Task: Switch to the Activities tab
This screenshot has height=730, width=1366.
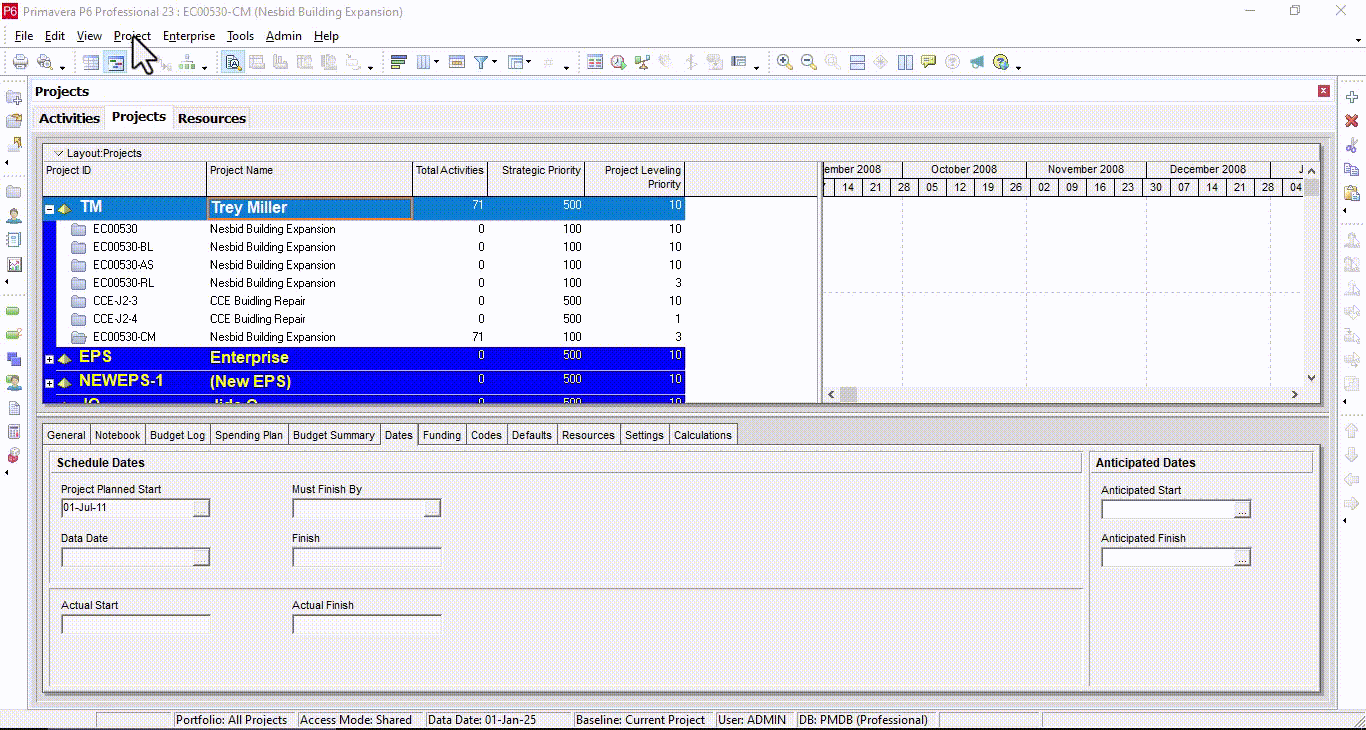Action: tap(69, 118)
